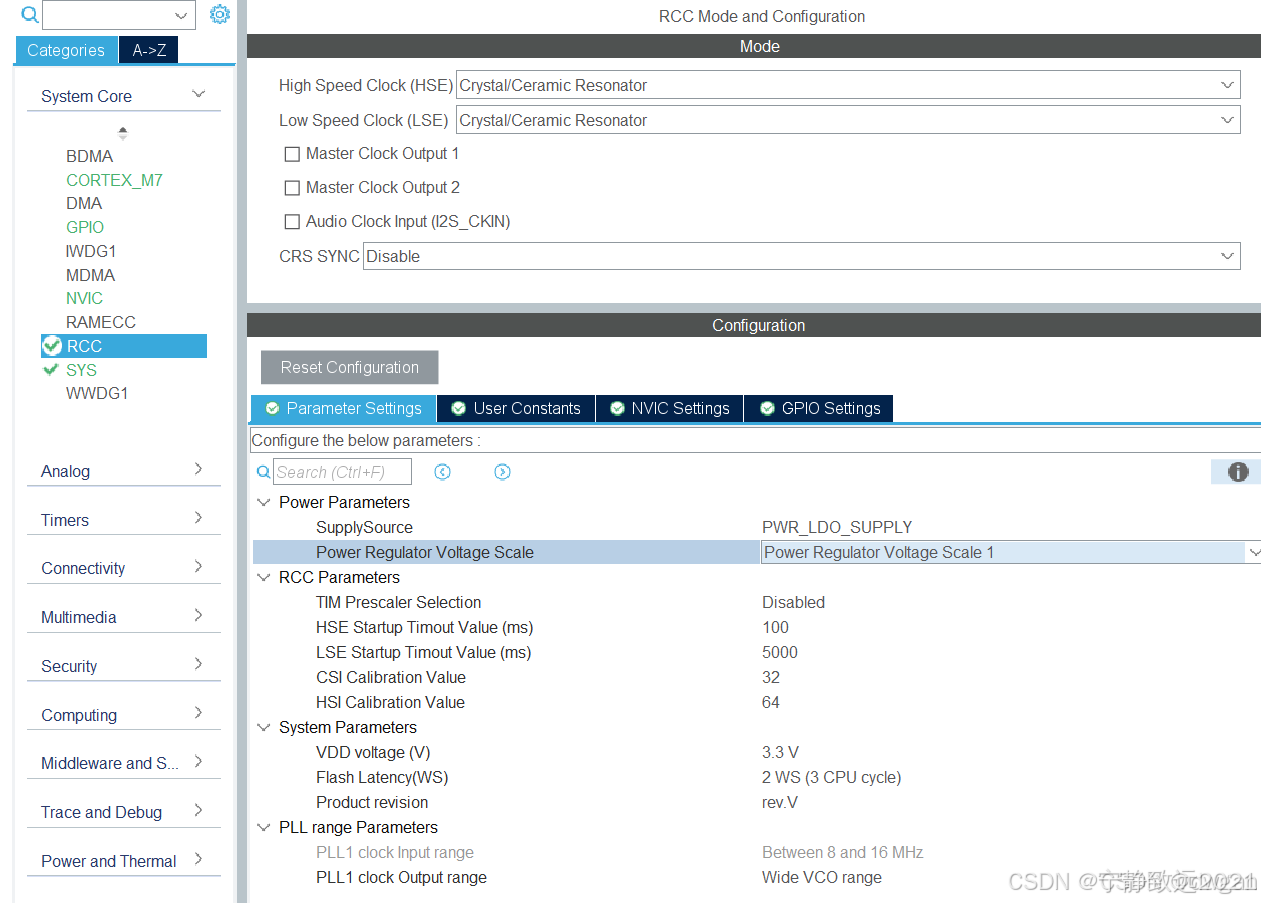Click the parameter Search (Ctrl+F) field
This screenshot has width=1261, height=903.
pyautogui.click(x=342, y=472)
